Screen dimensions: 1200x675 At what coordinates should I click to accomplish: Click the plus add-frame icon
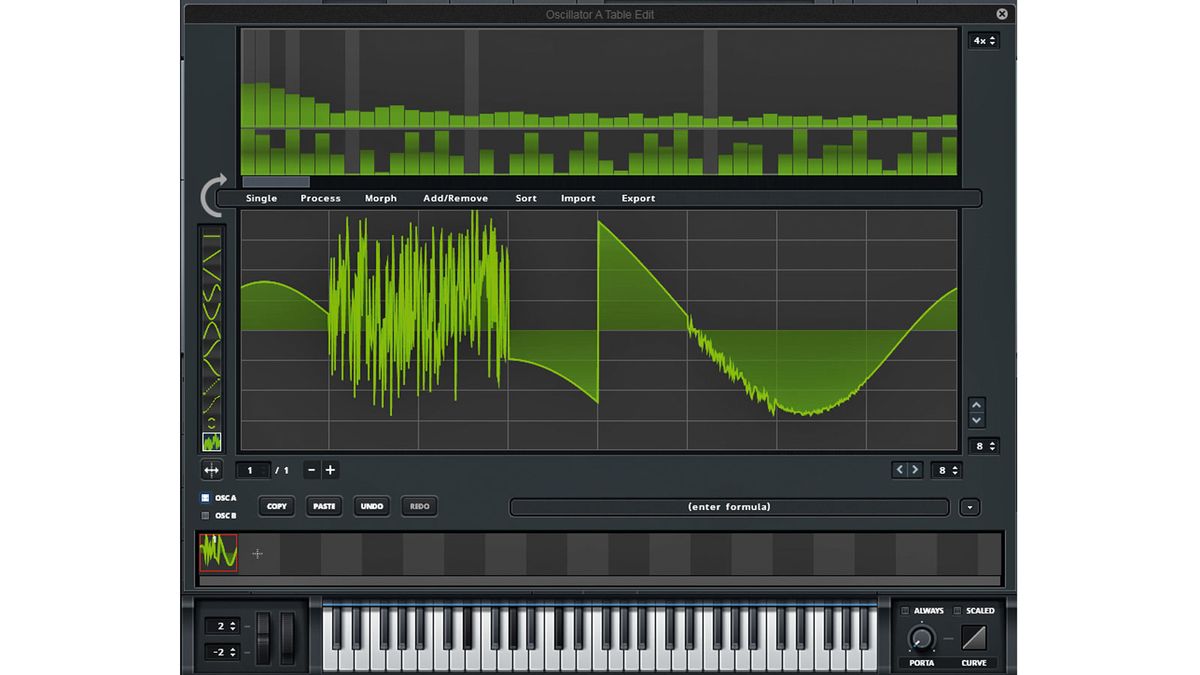tap(330, 470)
